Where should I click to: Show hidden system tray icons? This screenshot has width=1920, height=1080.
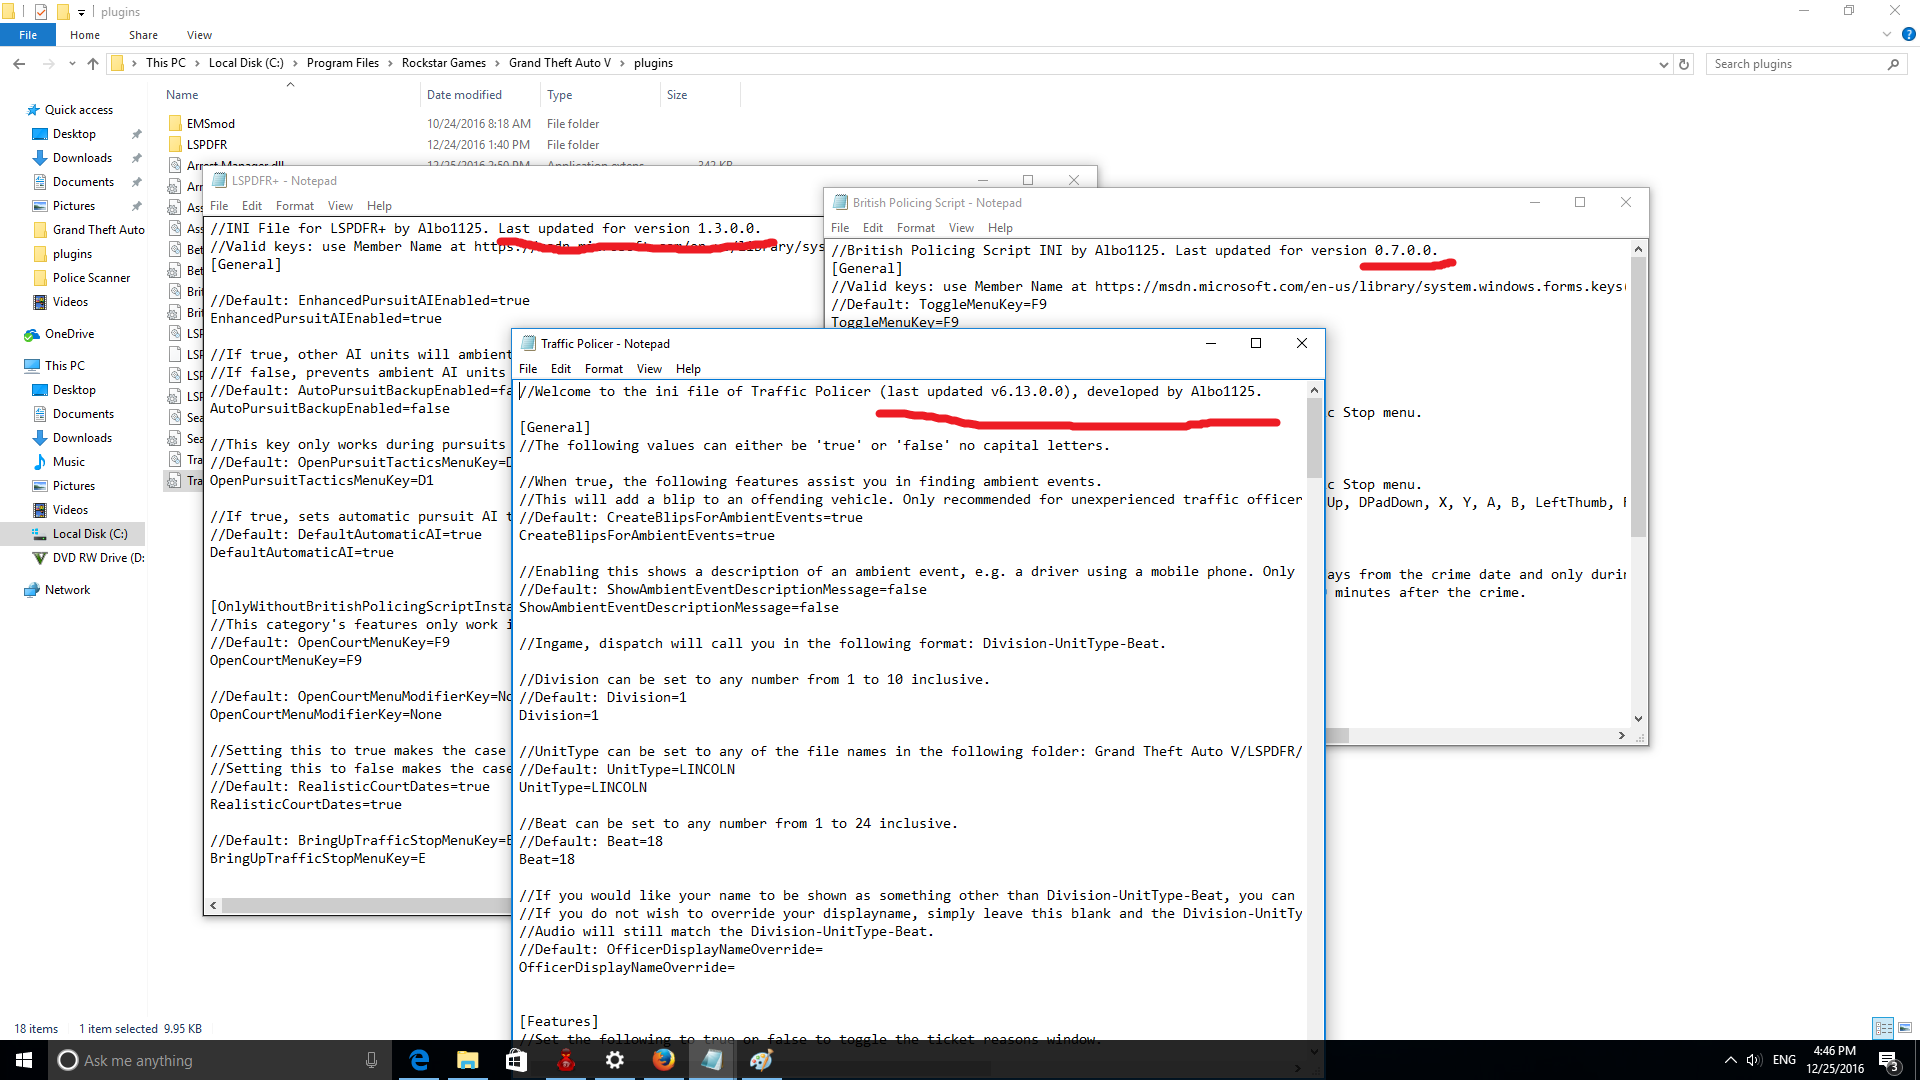[x=1730, y=1060]
